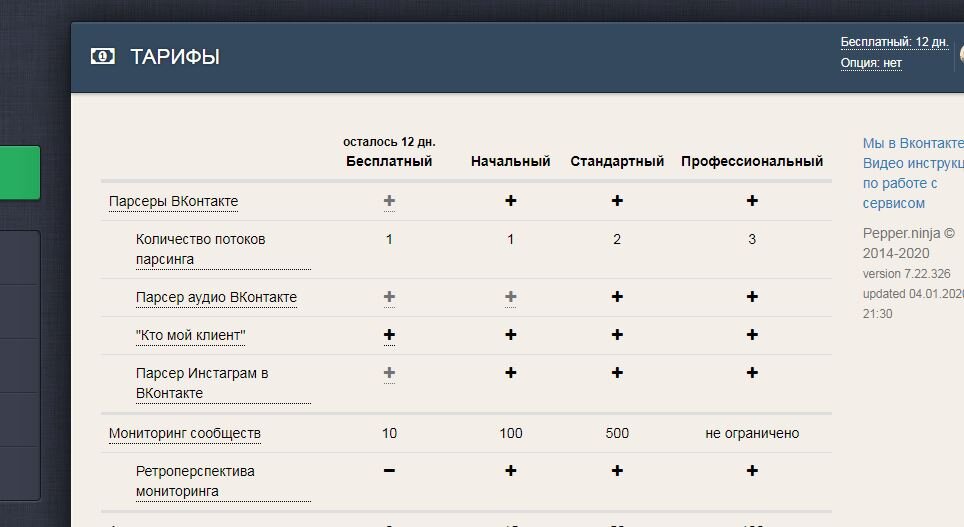The image size is (964, 527).
Task: Click the 'осталось 12 дн.' text
Action: pos(389,142)
